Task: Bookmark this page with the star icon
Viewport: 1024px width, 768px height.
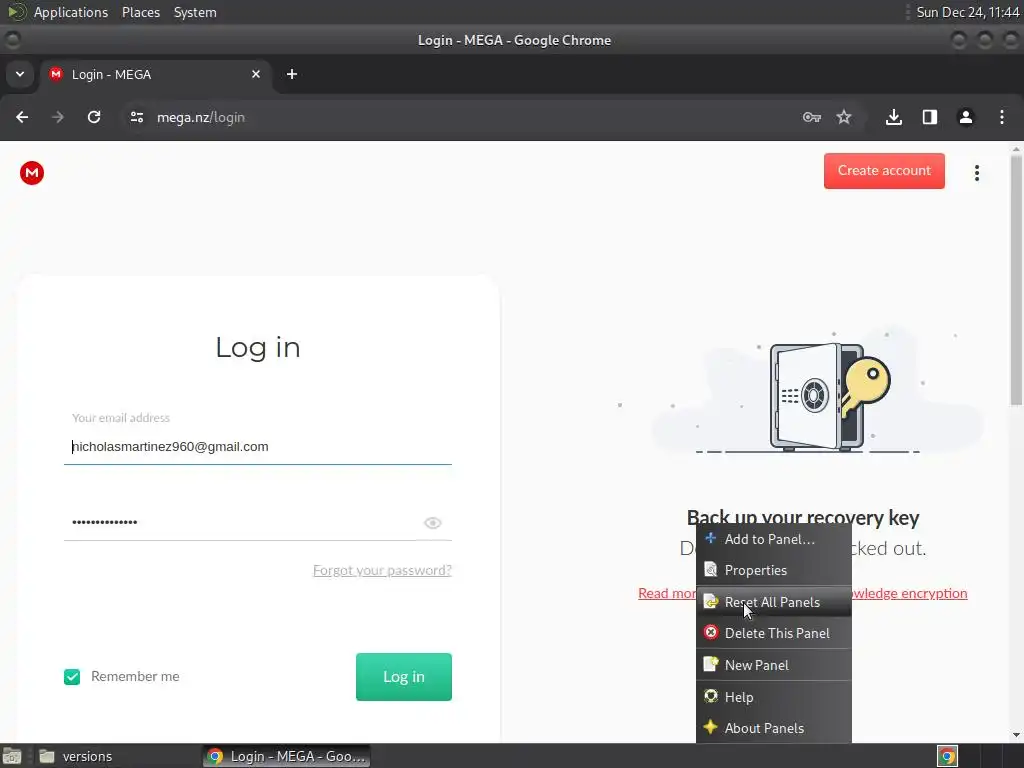Action: point(844,117)
